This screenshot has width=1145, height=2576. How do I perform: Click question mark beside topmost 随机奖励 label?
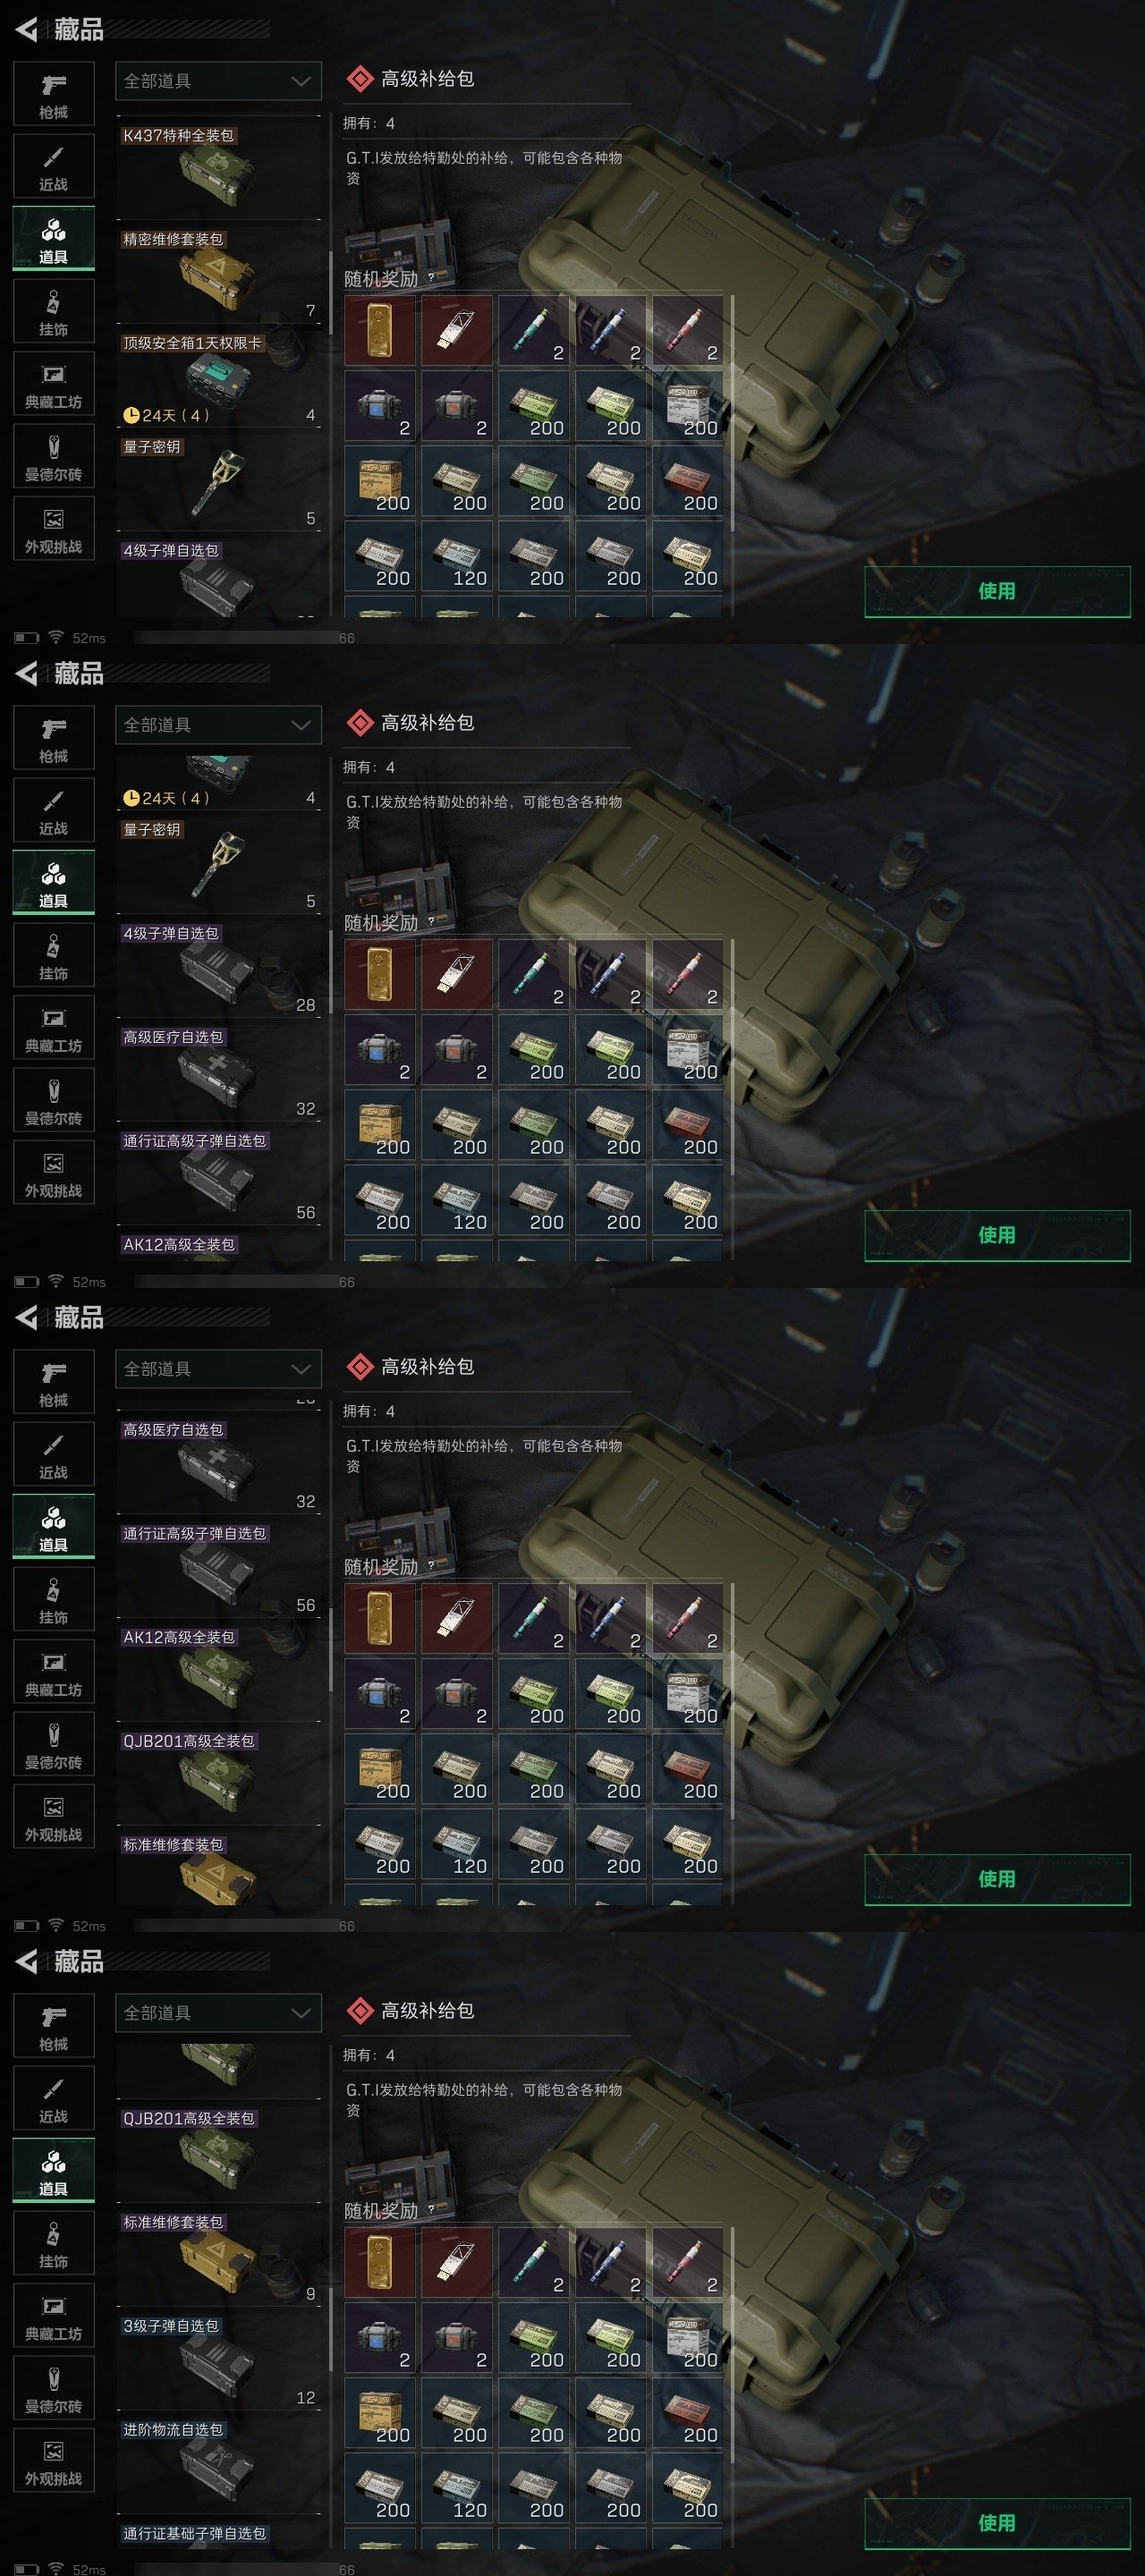[x=431, y=279]
